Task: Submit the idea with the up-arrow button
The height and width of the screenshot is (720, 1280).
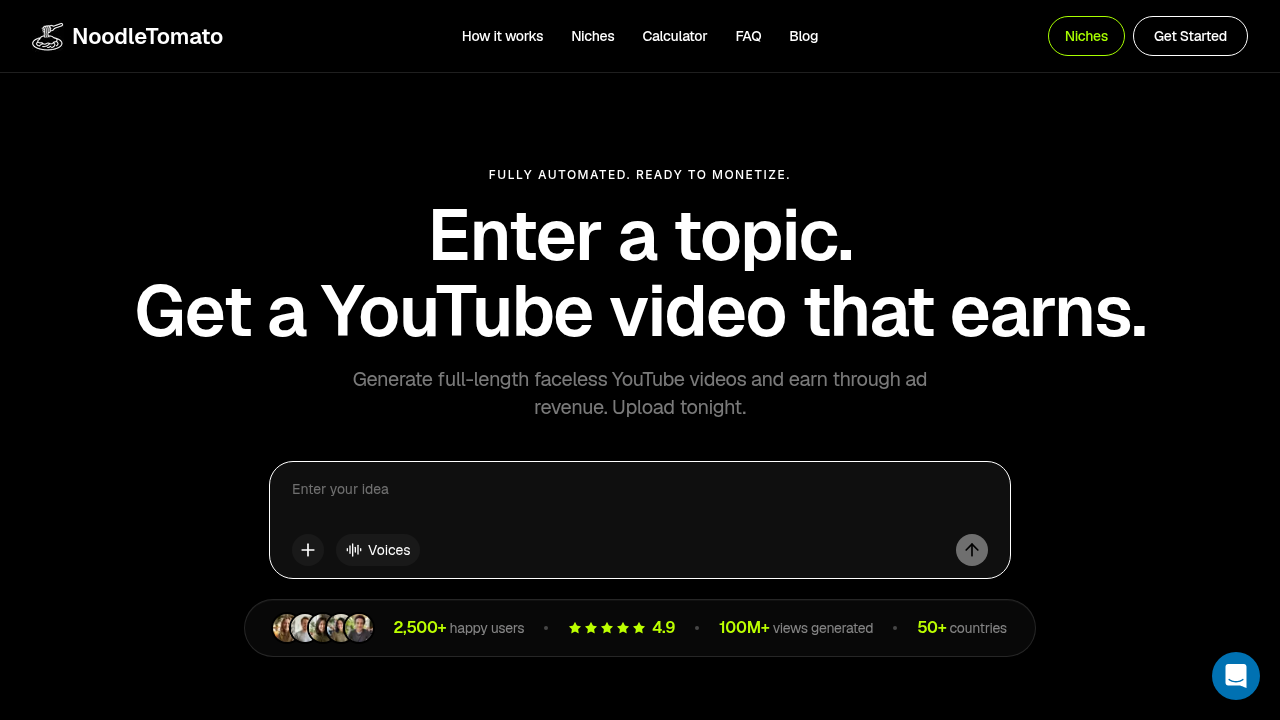Action: click(972, 550)
